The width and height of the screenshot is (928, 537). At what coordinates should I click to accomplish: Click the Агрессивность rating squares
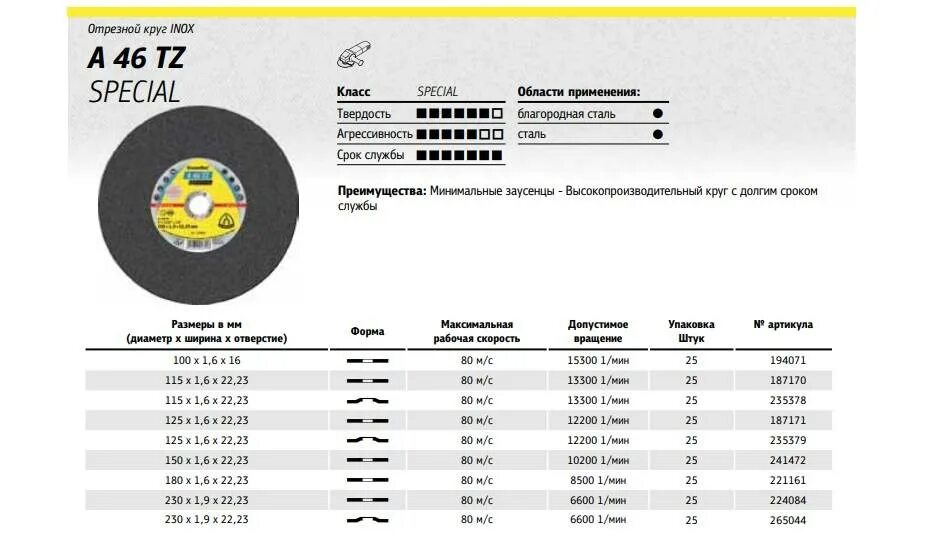click(x=459, y=134)
